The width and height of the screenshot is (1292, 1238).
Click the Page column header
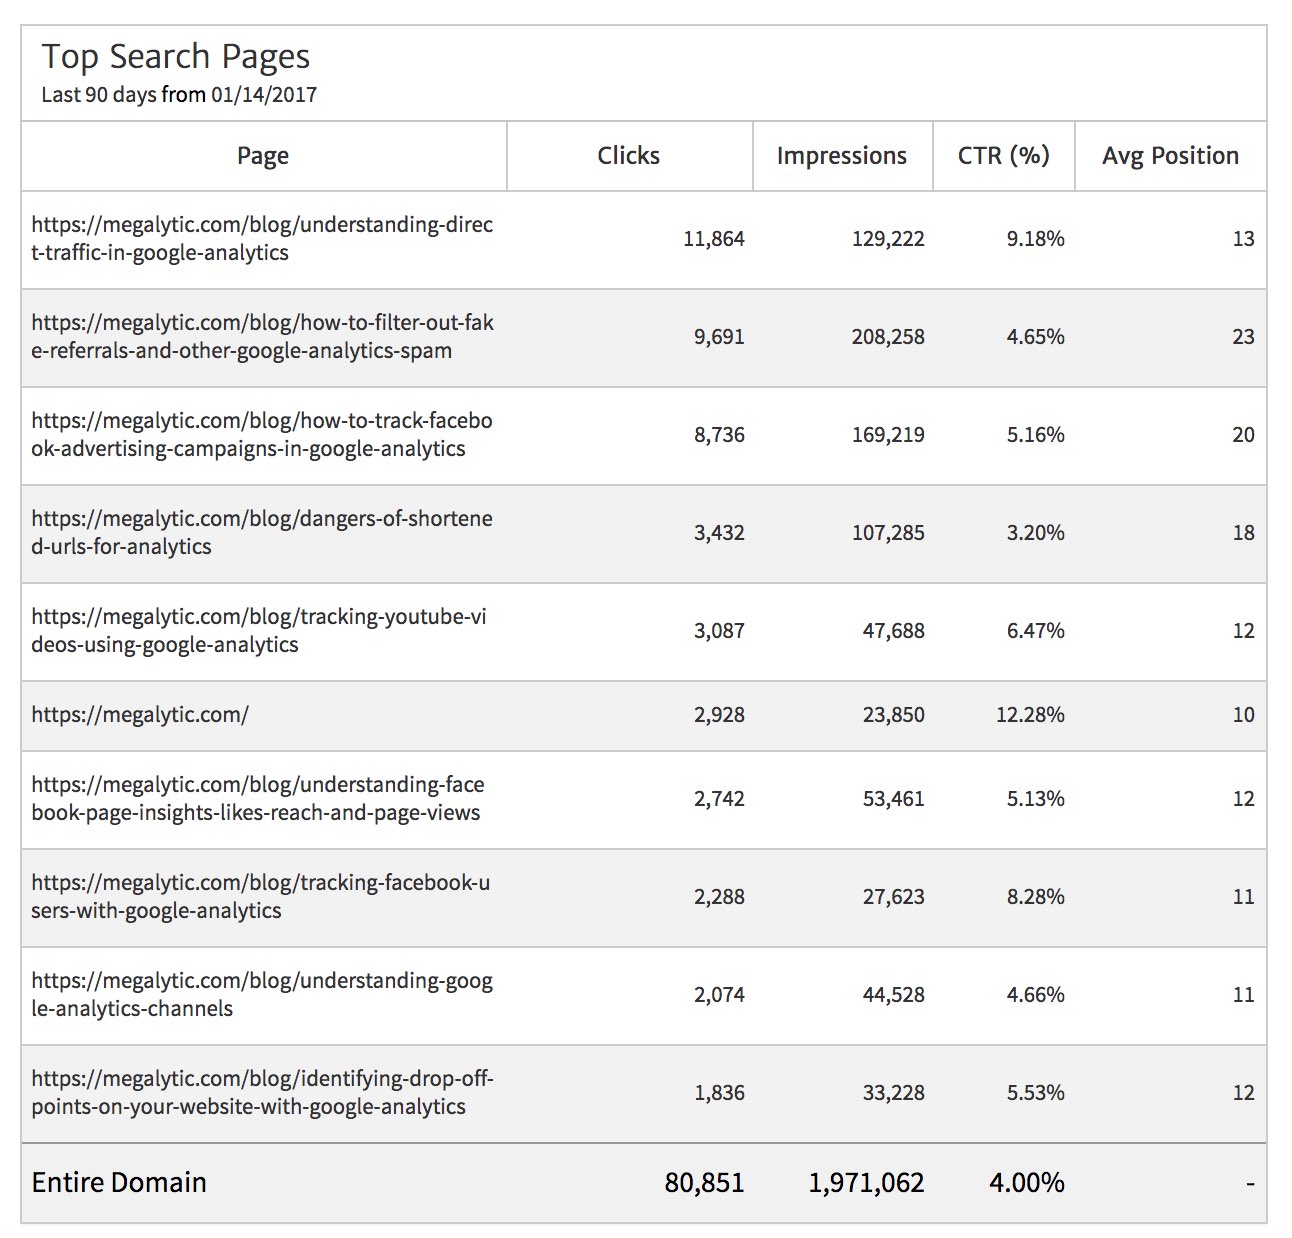[263, 156]
